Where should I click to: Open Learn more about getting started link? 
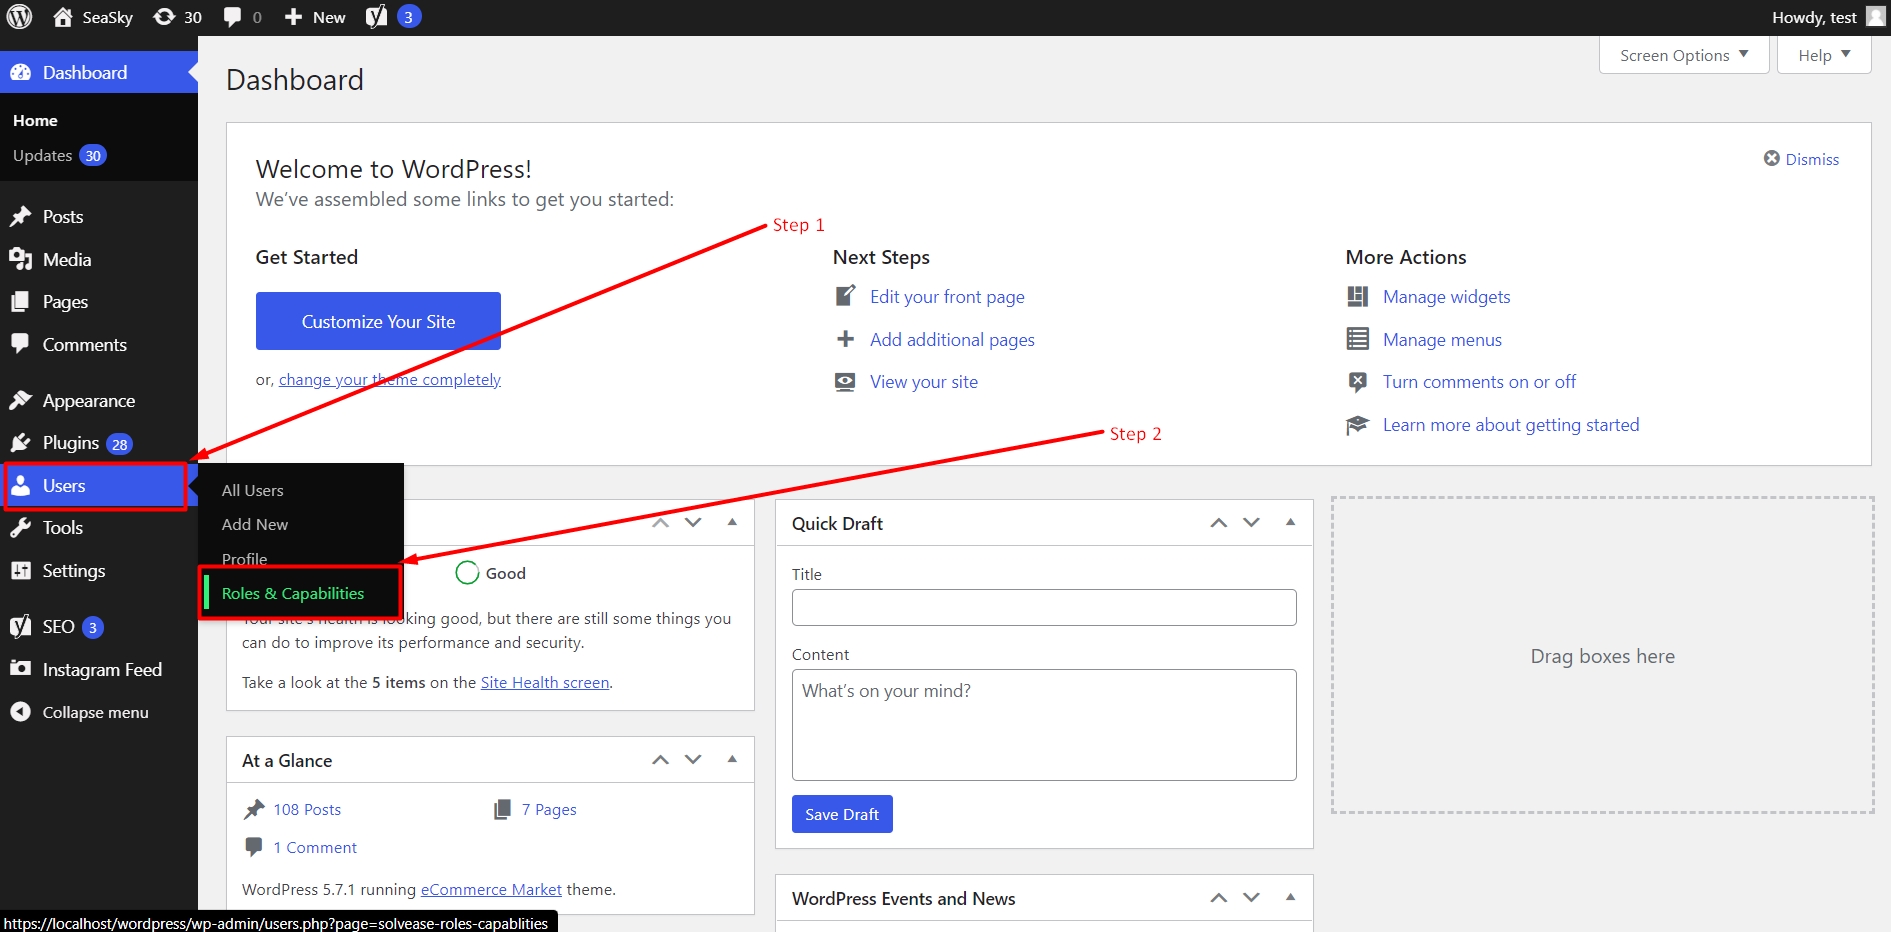point(1511,424)
